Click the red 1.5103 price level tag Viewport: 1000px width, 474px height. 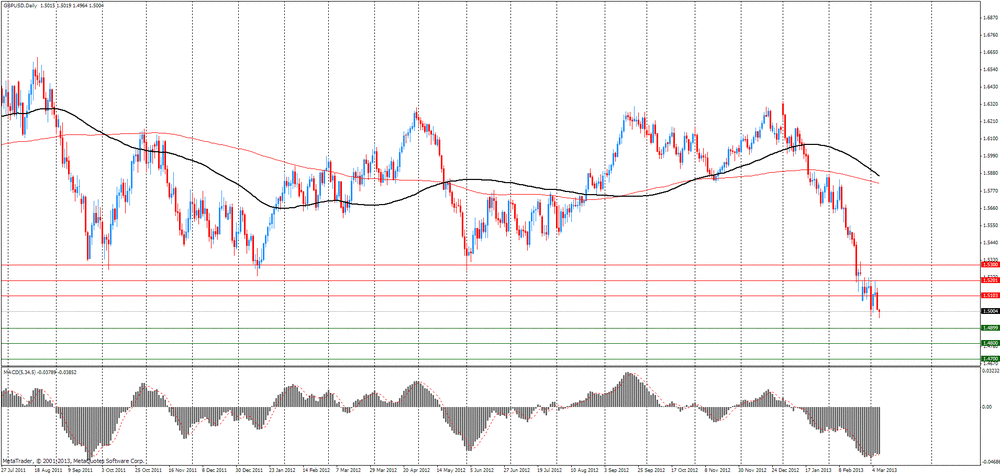pyautogui.click(x=987, y=296)
